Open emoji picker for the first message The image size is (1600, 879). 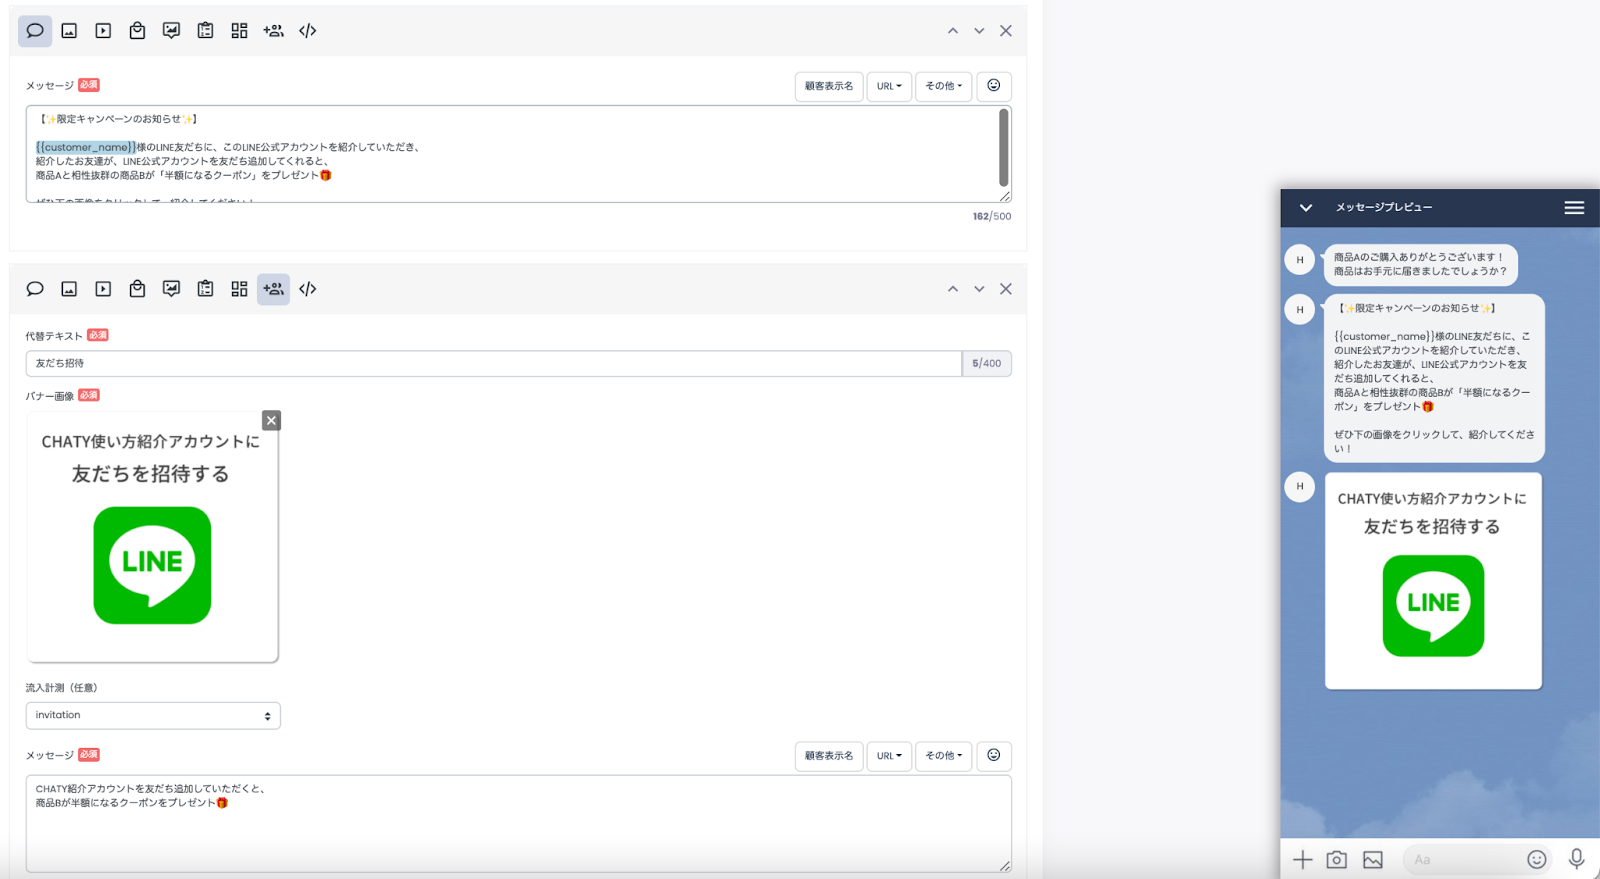993,86
